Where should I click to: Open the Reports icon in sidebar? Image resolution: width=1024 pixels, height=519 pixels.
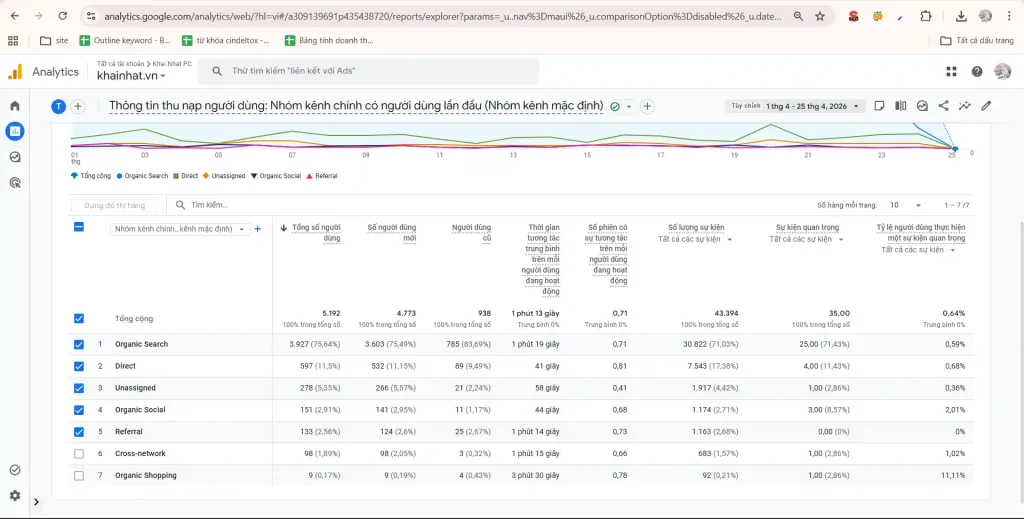(x=15, y=131)
